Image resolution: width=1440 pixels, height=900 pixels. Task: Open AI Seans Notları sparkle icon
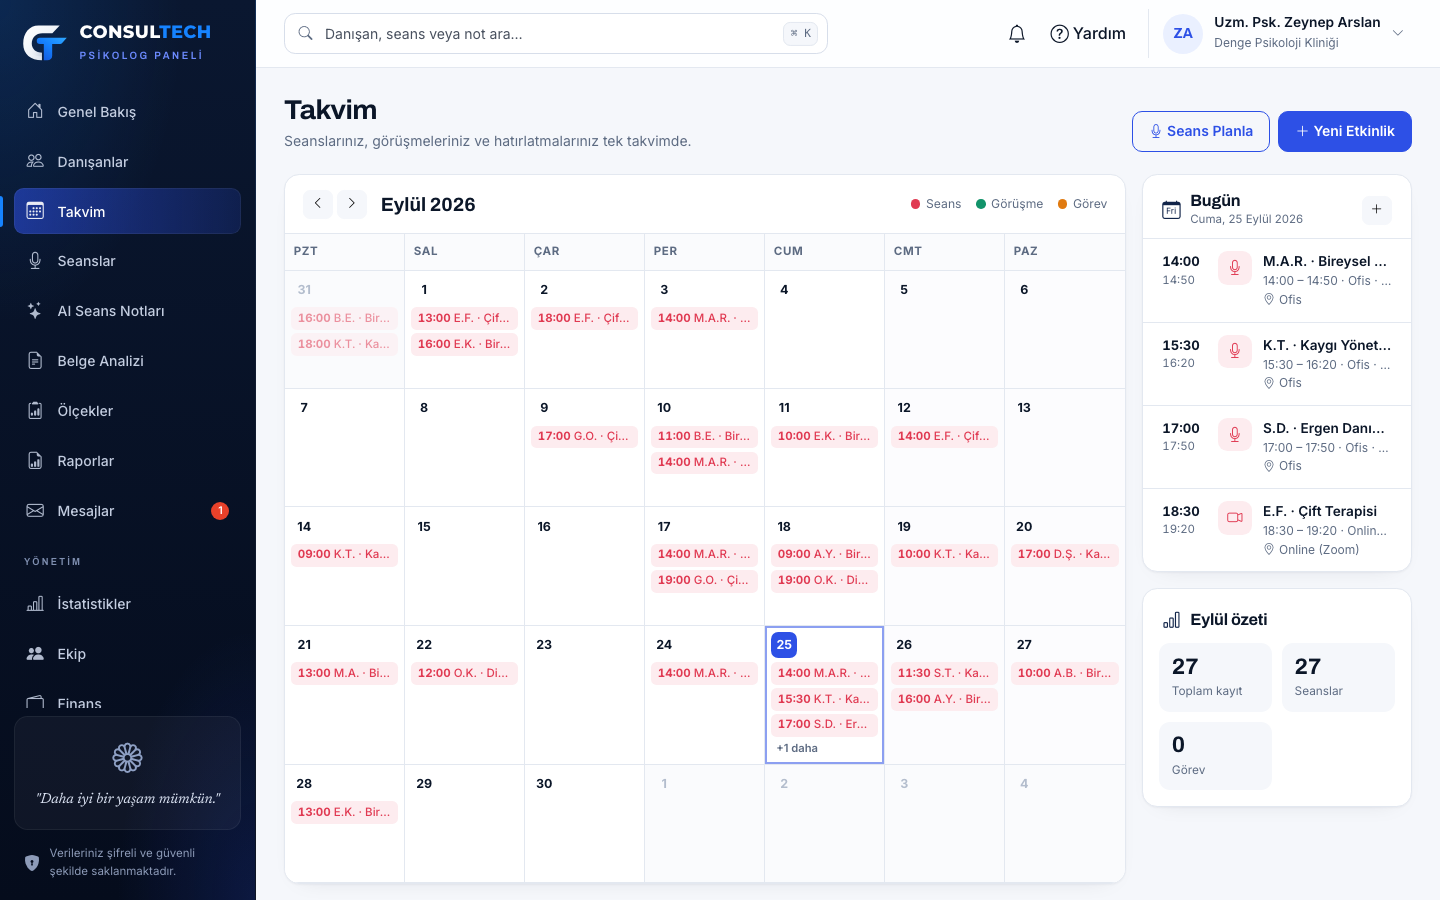coord(35,311)
